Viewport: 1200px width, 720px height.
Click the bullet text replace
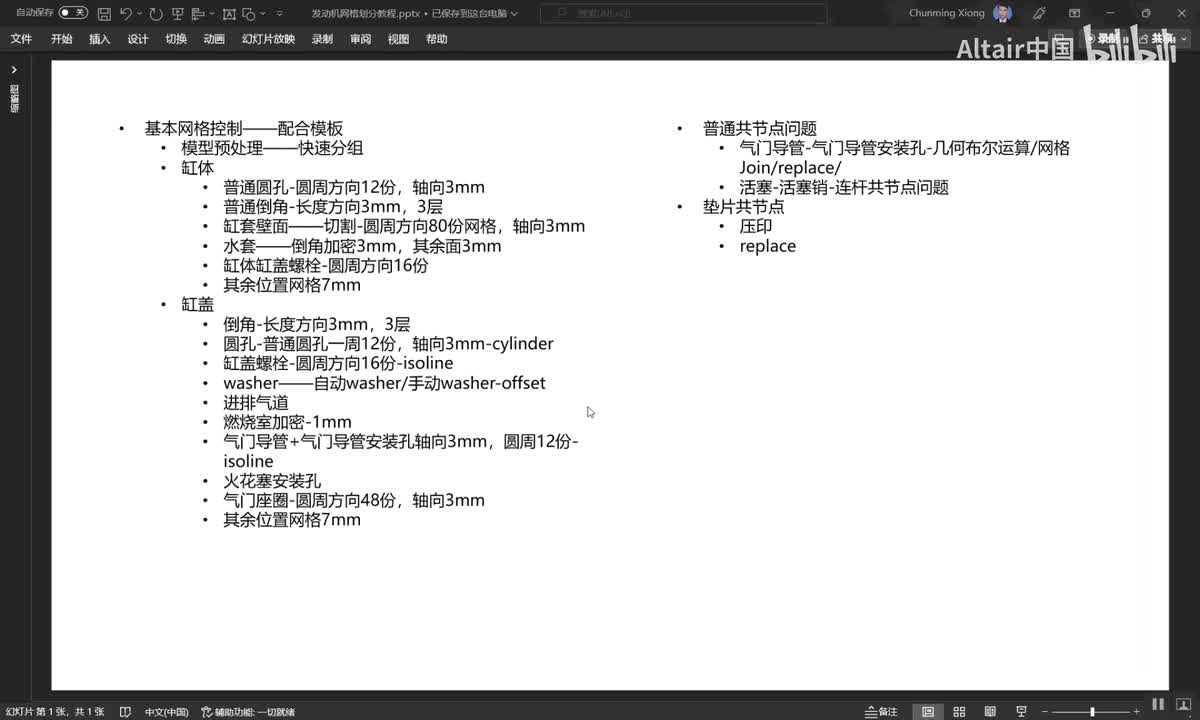768,246
